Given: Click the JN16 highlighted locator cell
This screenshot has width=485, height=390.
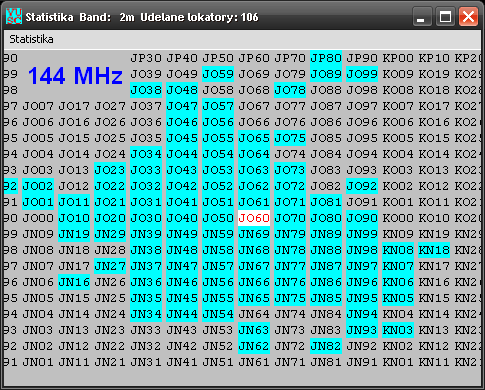Looking at the screenshot, I should pos(74,282).
